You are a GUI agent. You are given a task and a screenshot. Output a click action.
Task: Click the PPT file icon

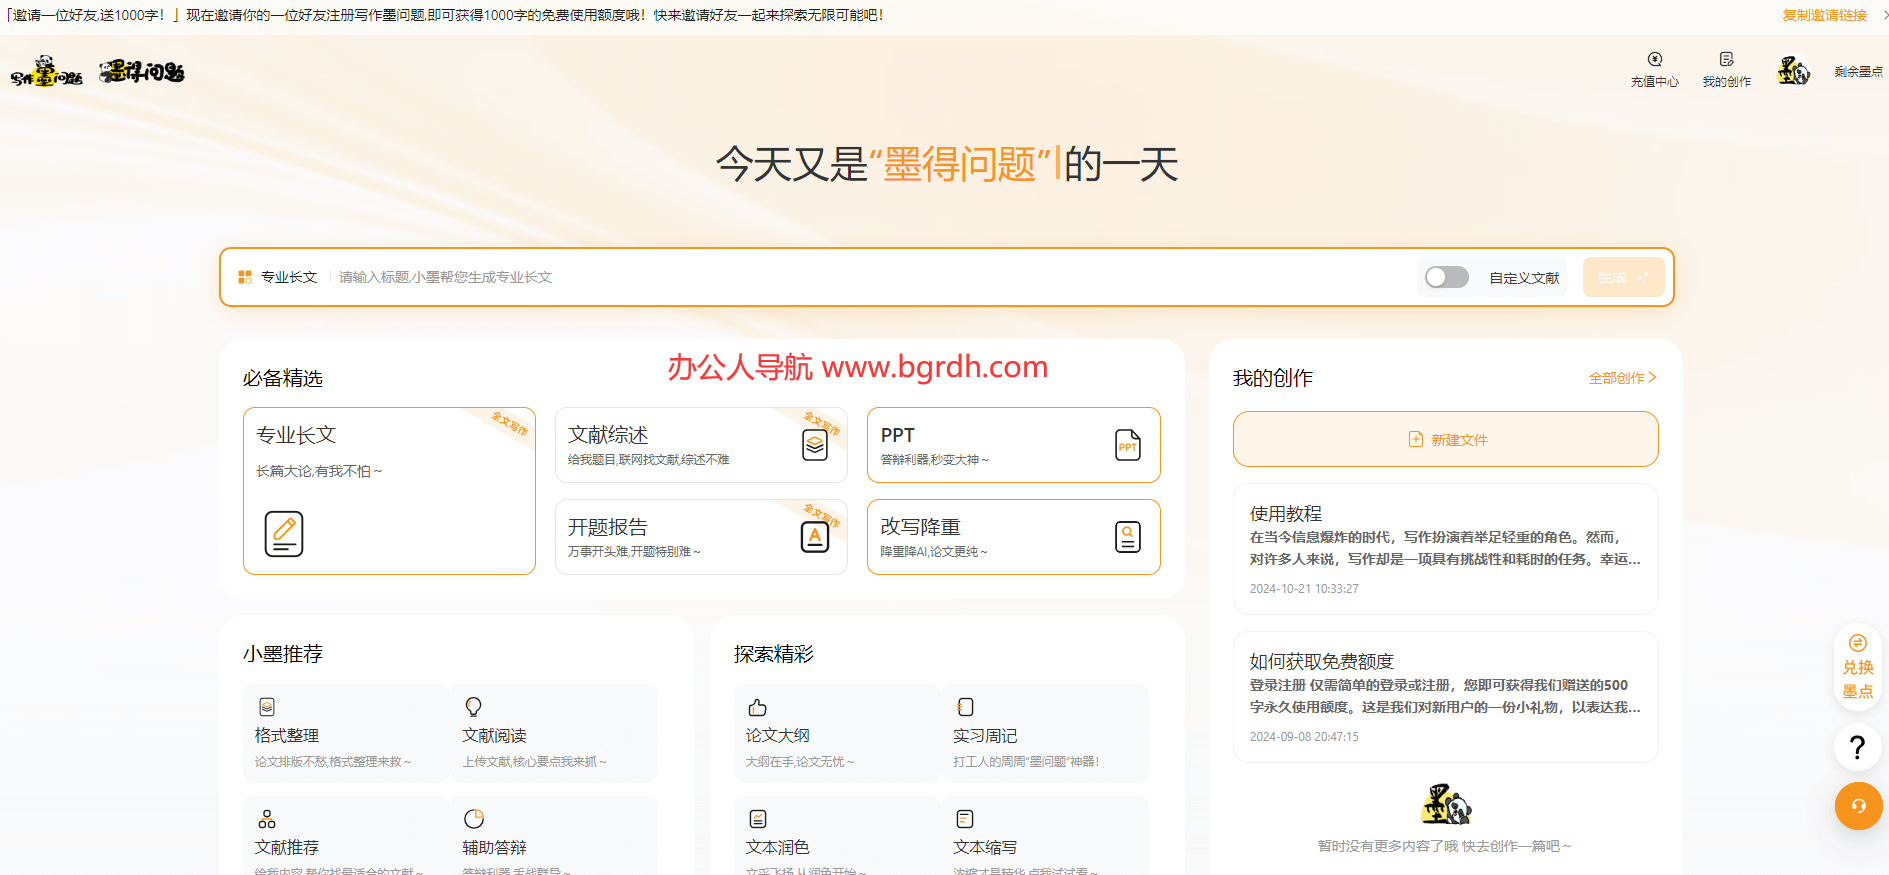[1128, 445]
